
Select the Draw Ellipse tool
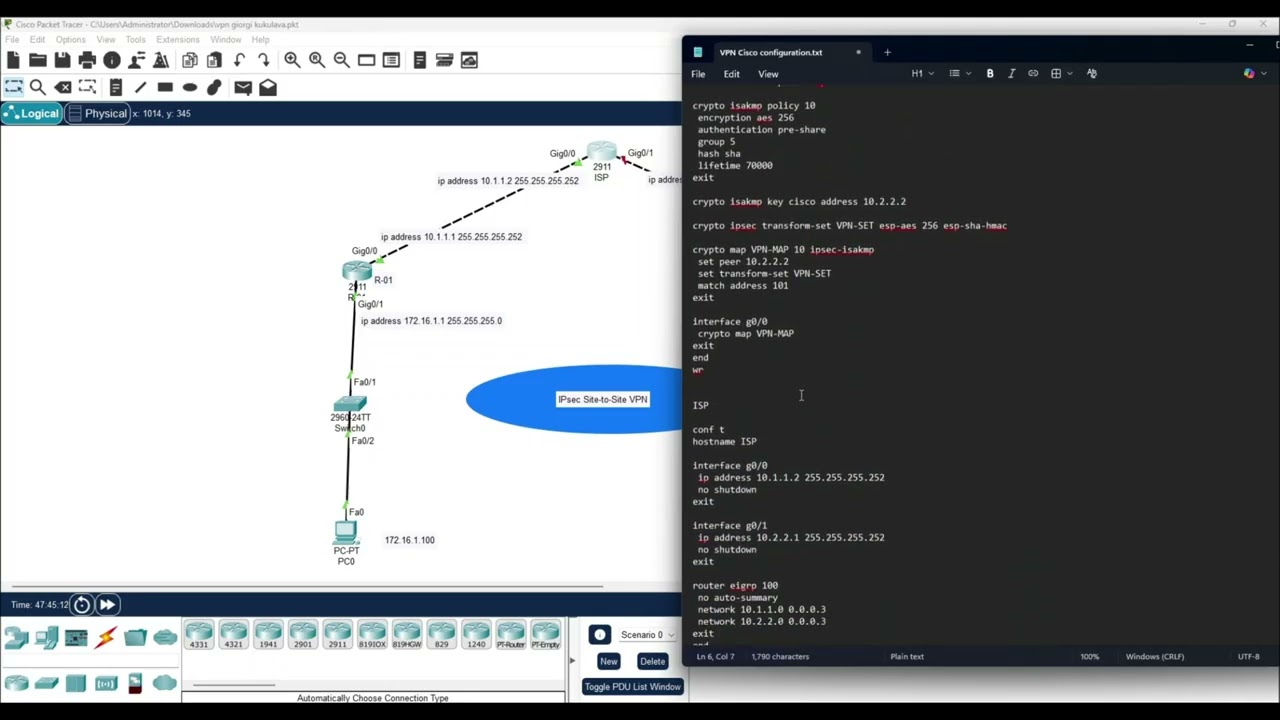189,88
